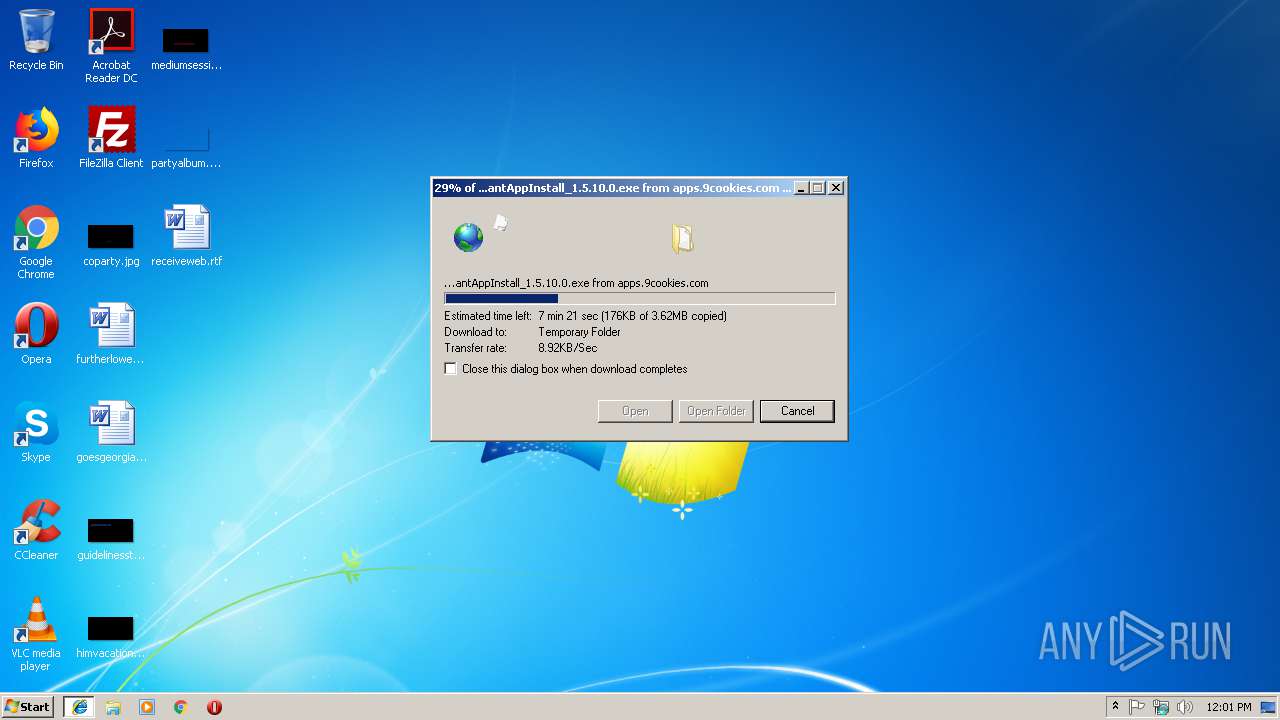The height and width of the screenshot is (720, 1280).
Task: Select the furtherlowe... Word document
Action: point(111,334)
